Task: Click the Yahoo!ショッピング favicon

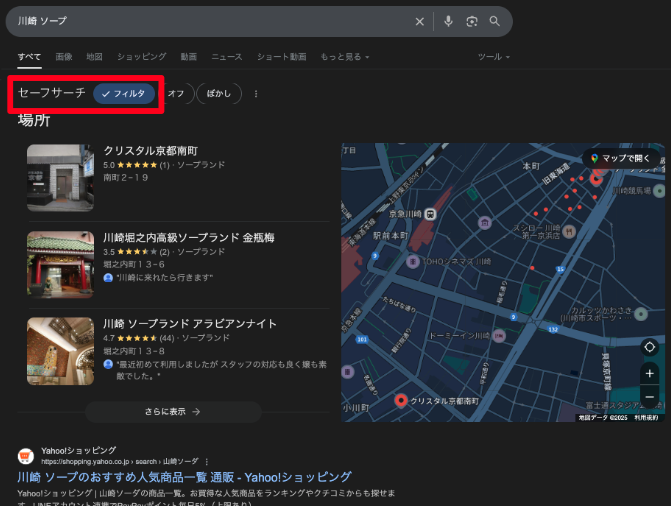Action: [26, 456]
